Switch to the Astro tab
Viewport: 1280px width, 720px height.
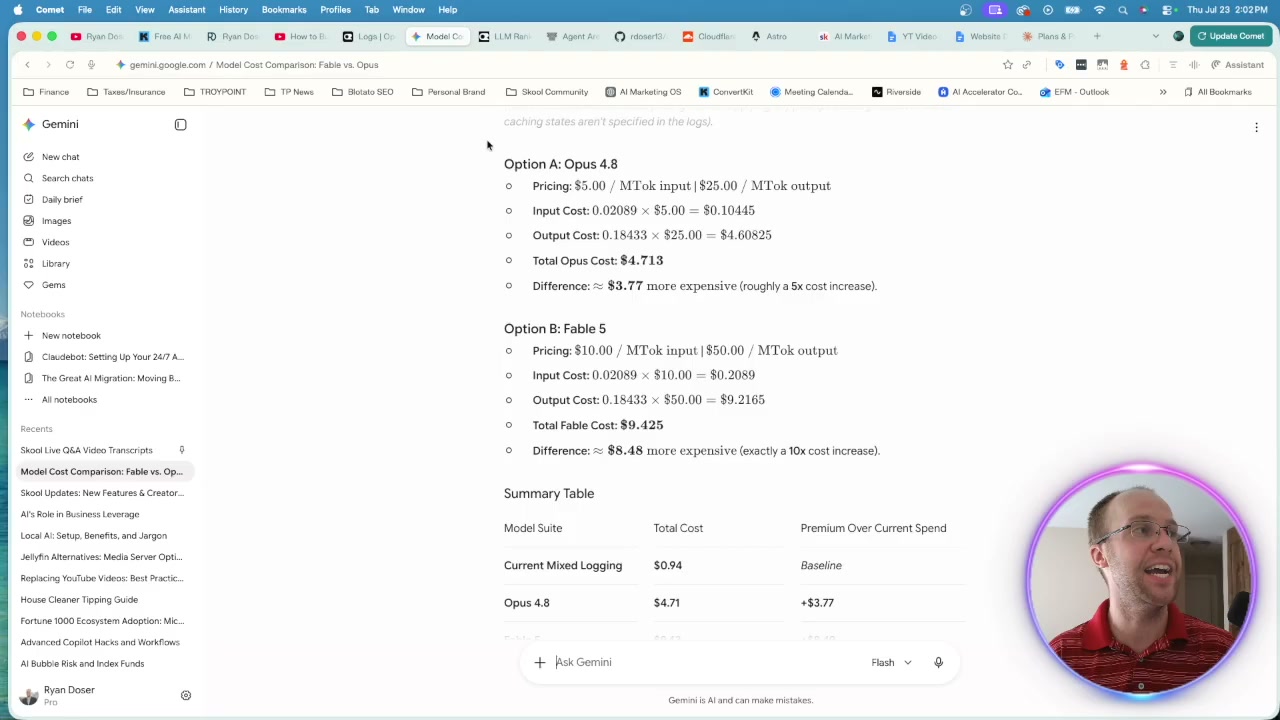769,36
